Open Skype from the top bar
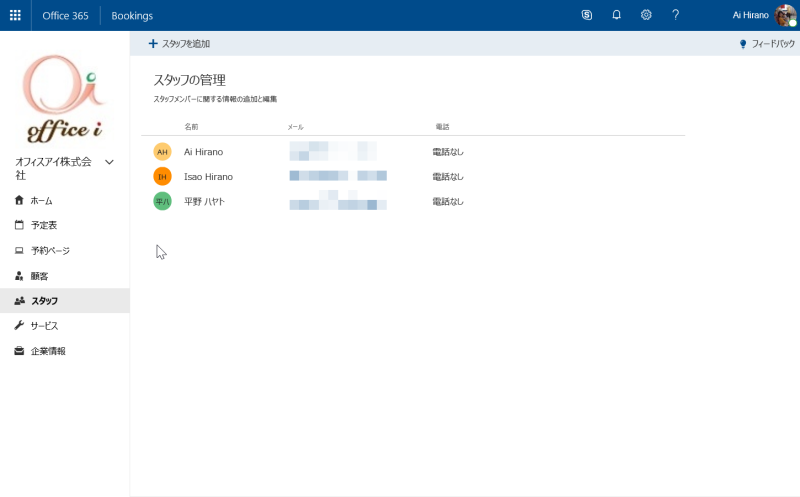The height and width of the screenshot is (497, 800). click(587, 15)
